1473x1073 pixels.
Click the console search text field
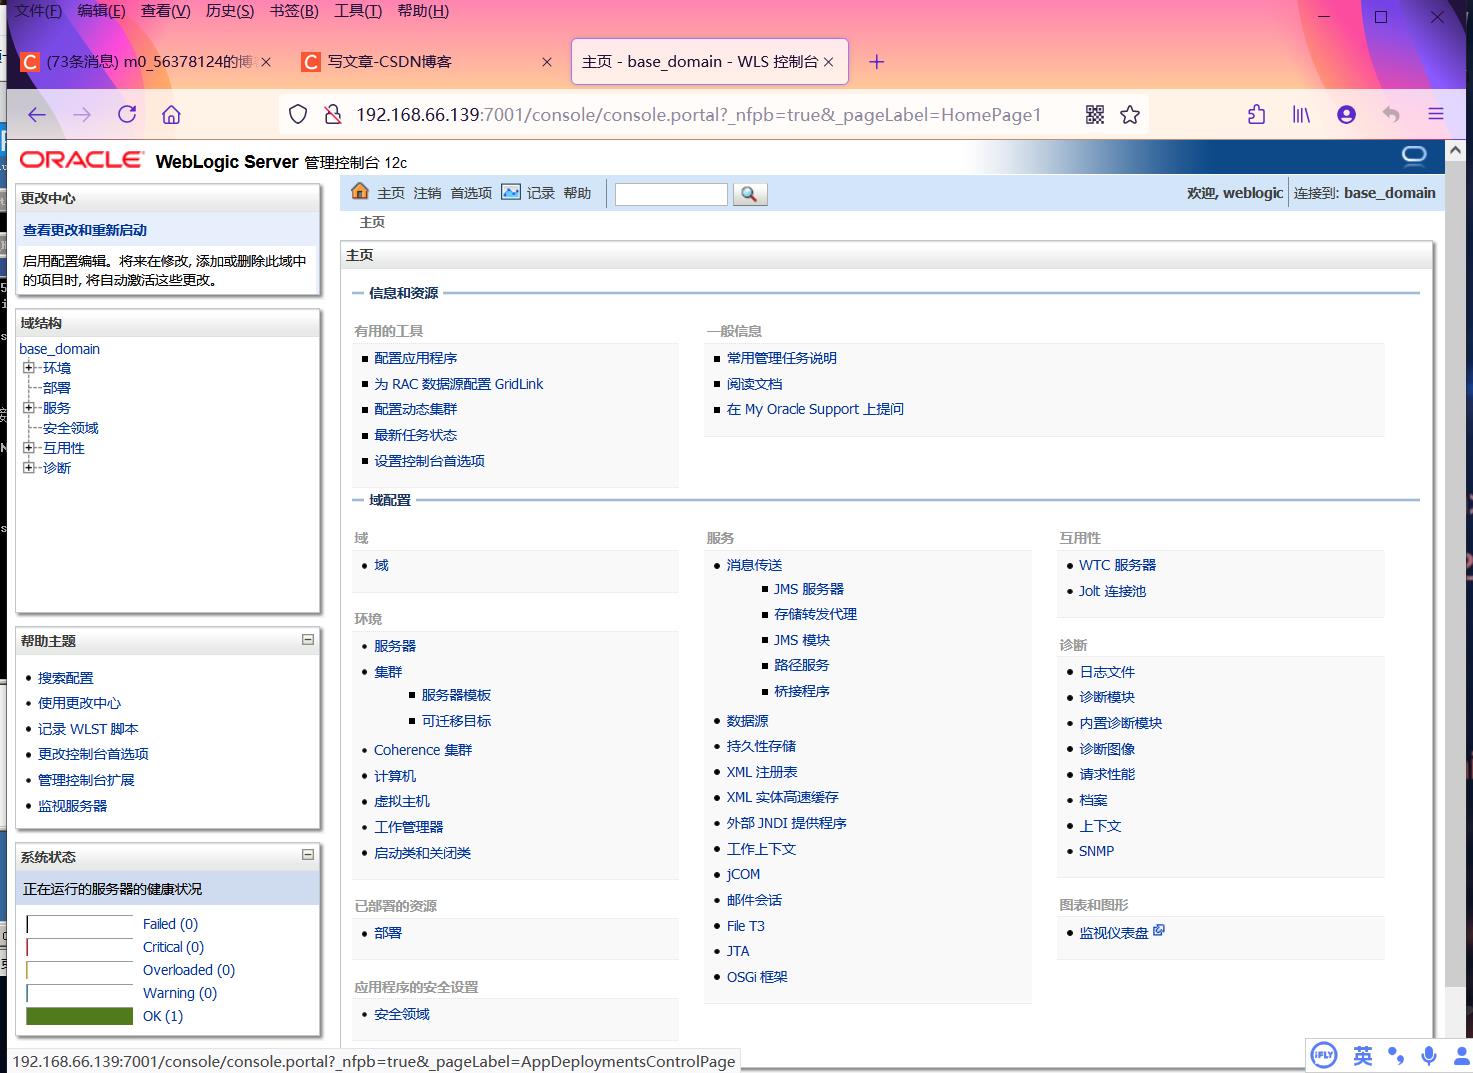(671, 194)
